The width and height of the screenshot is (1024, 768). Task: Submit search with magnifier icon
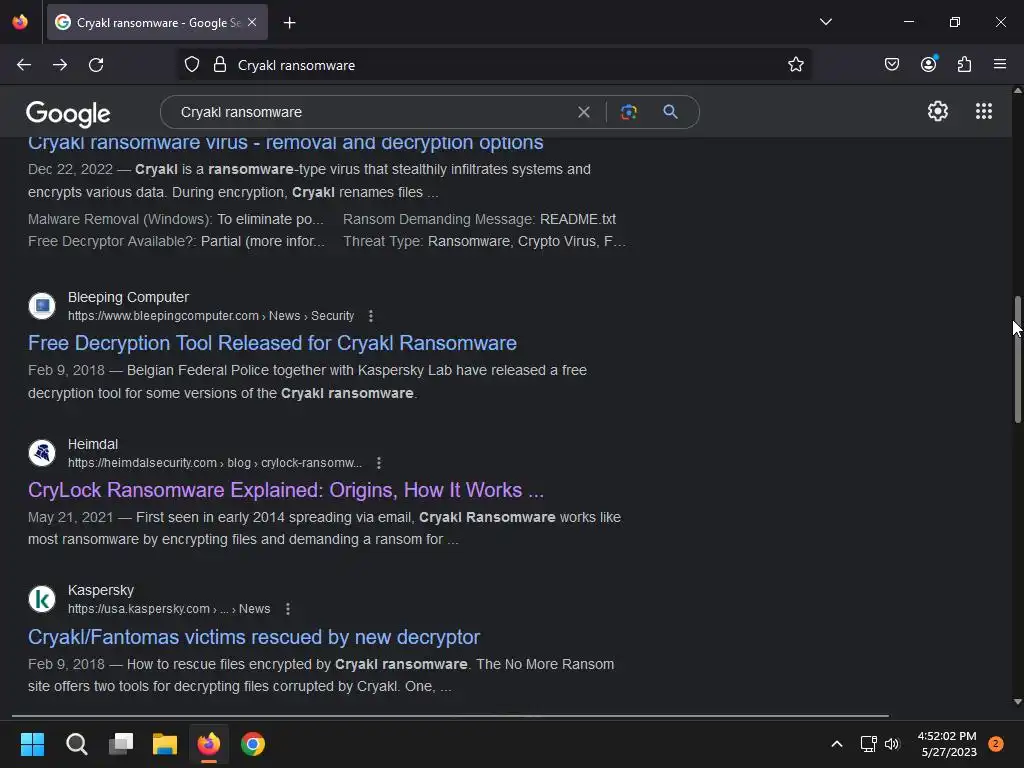(x=670, y=112)
